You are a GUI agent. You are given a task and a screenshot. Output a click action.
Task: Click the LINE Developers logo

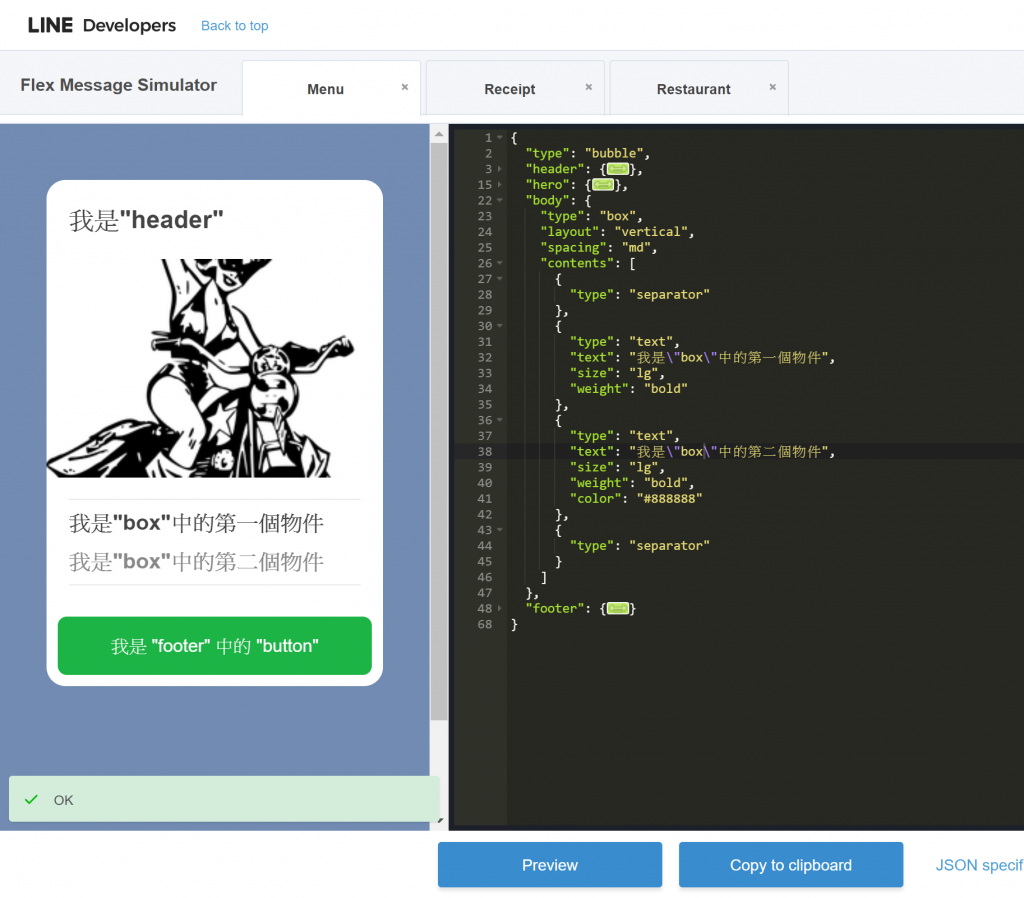pyautogui.click(x=101, y=25)
